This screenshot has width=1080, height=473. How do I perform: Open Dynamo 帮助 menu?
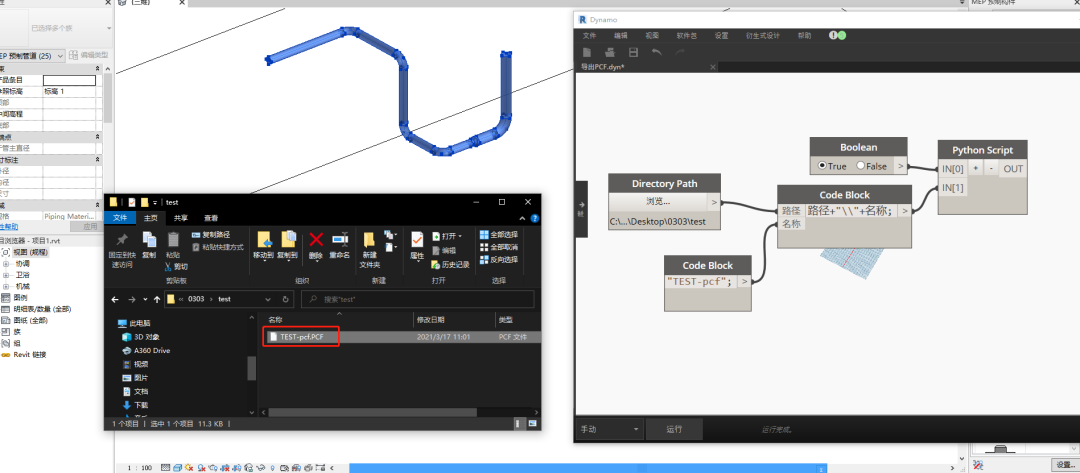coord(804,36)
